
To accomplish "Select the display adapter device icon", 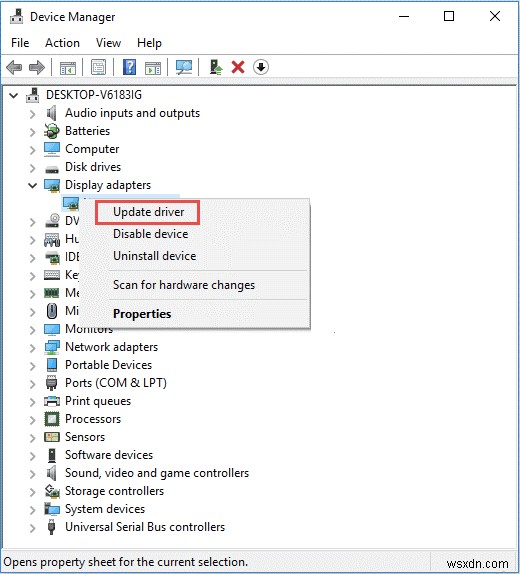I will (x=71, y=203).
